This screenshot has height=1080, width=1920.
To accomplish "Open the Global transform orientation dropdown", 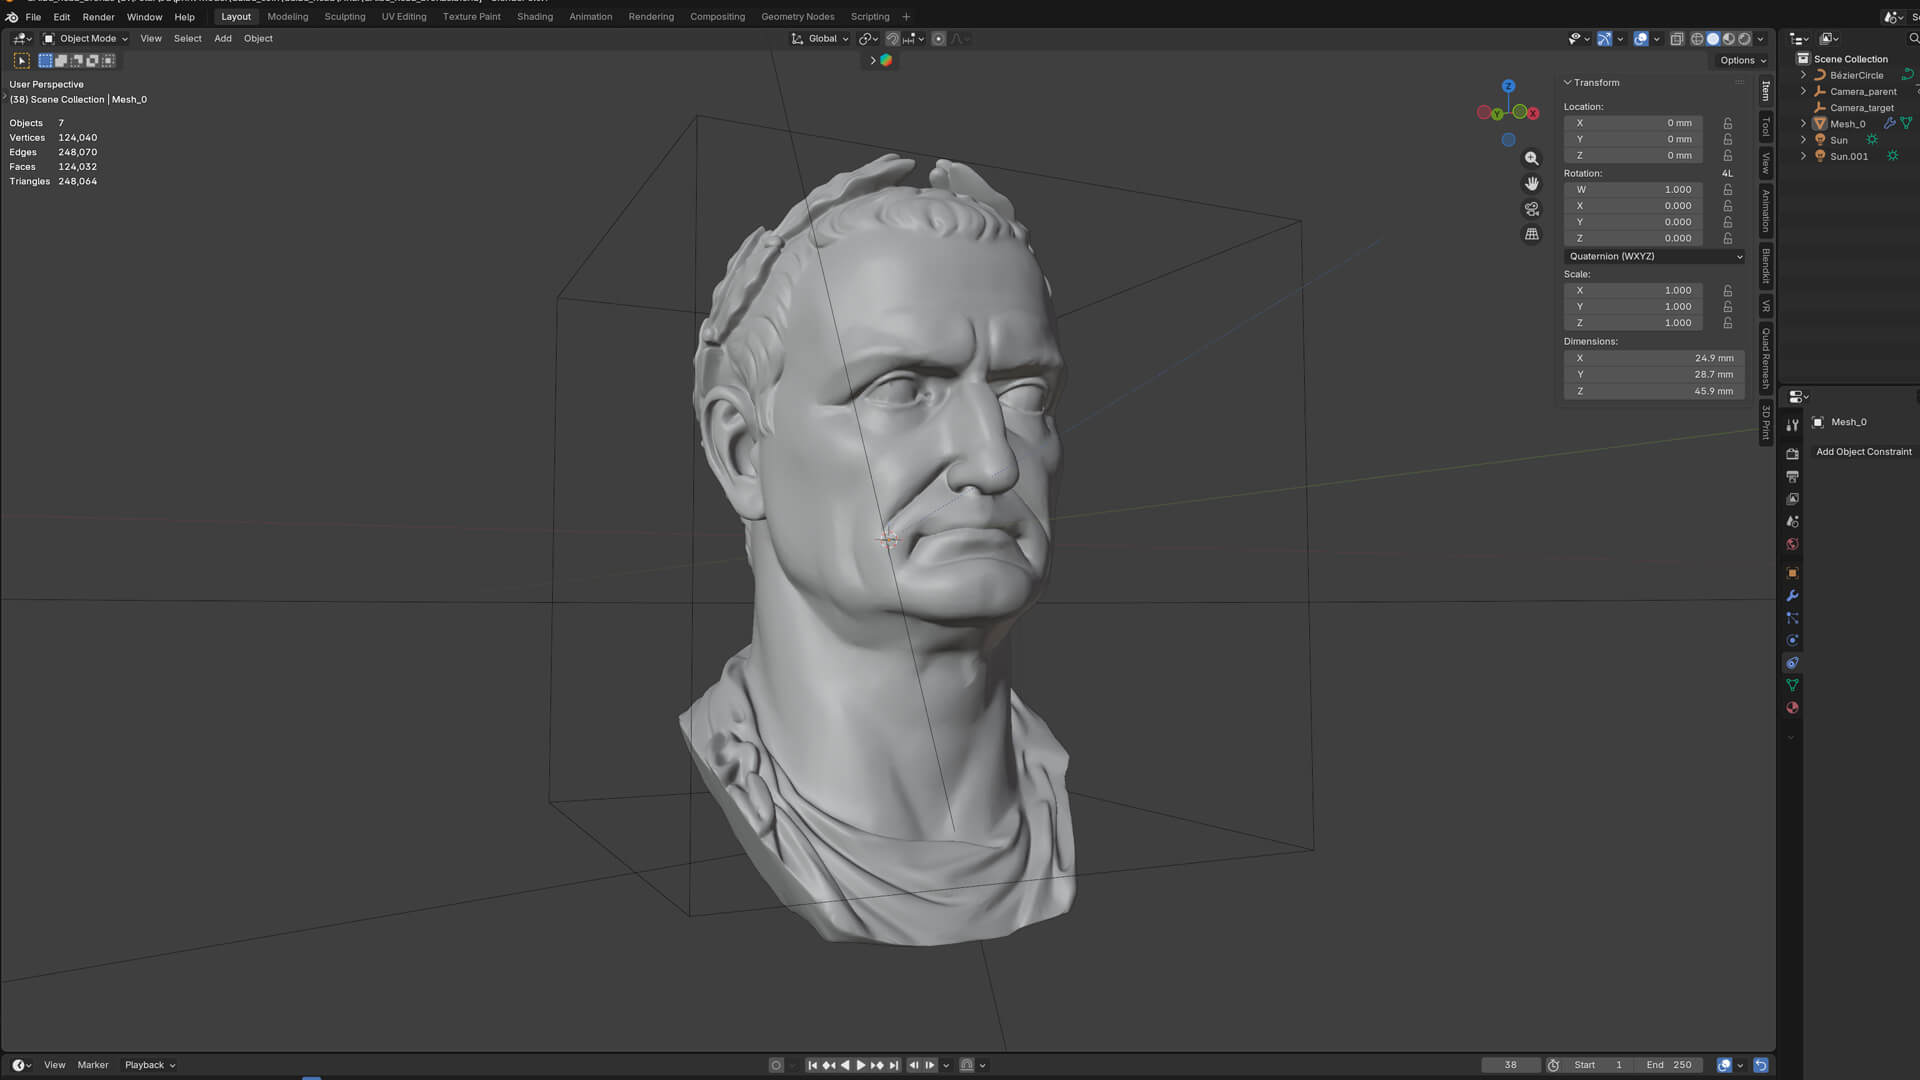I will click(820, 39).
